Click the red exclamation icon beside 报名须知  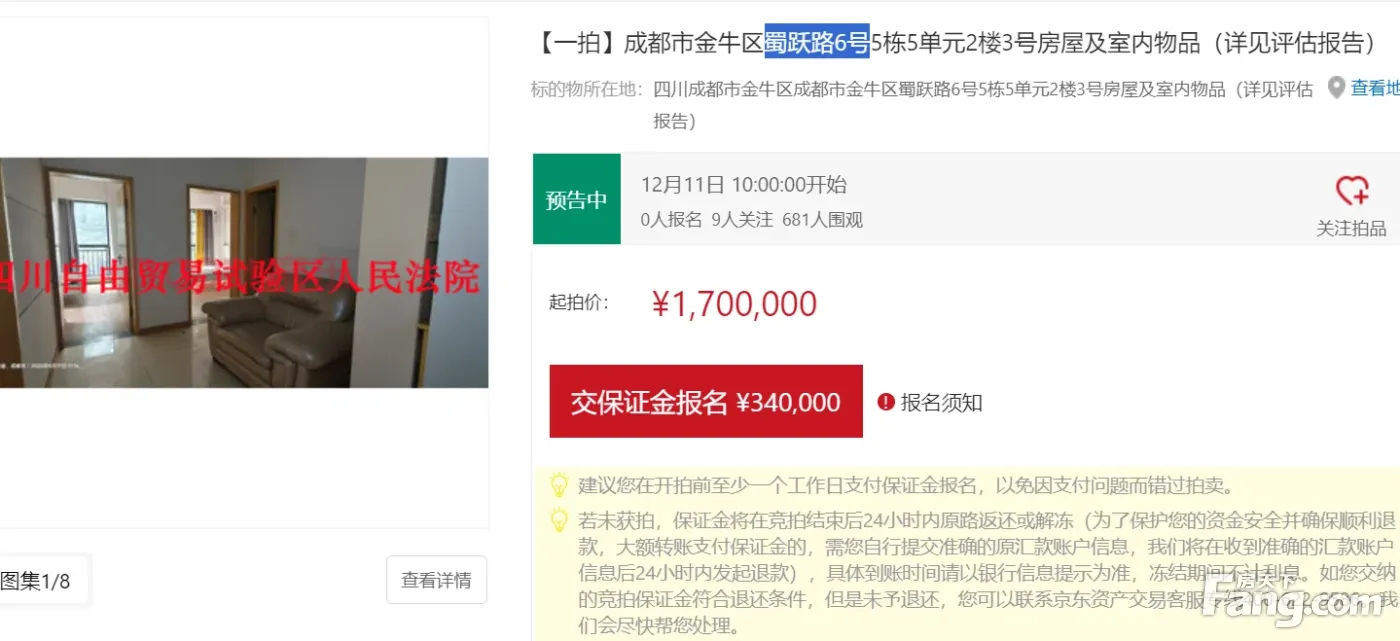(x=886, y=402)
